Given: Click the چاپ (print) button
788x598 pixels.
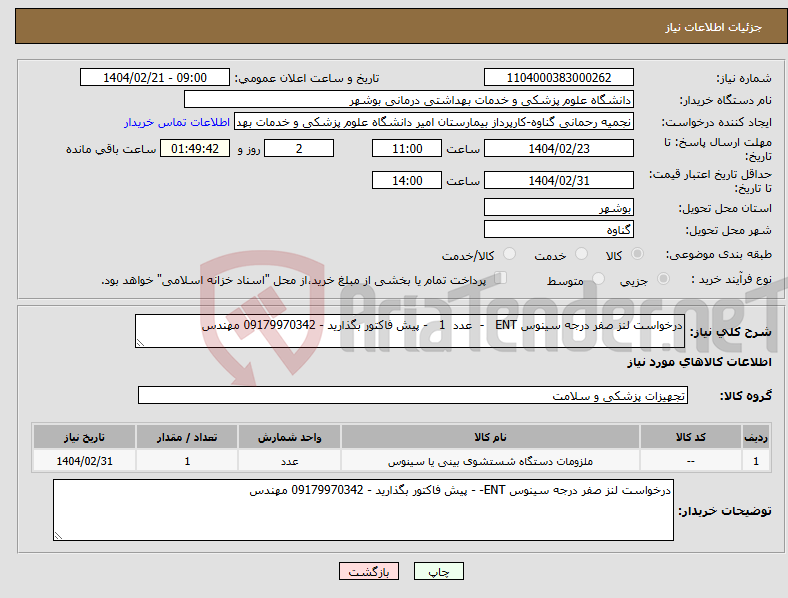Looking at the screenshot, I should tap(438, 571).
